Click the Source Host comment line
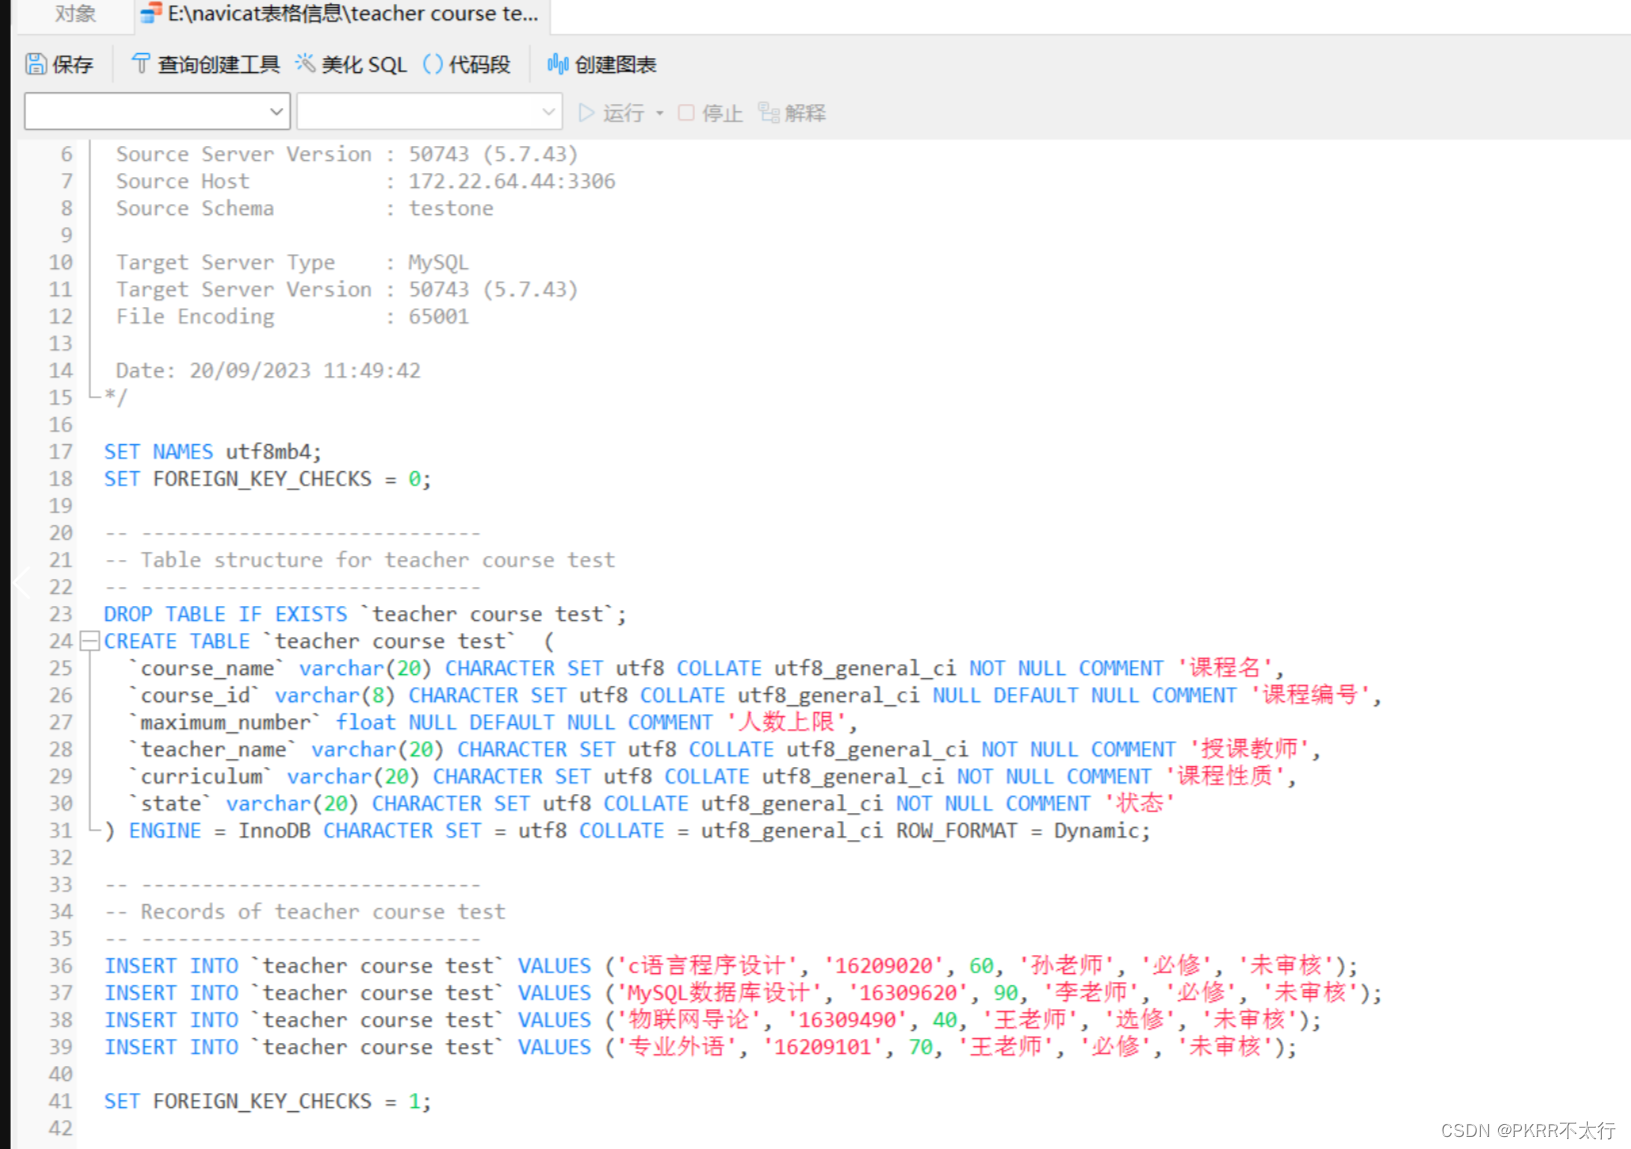The image size is (1631, 1149). pyautogui.click(x=365, y=181)
